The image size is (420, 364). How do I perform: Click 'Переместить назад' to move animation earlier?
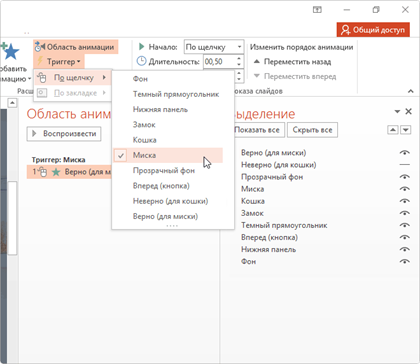[x=293, y=62]
